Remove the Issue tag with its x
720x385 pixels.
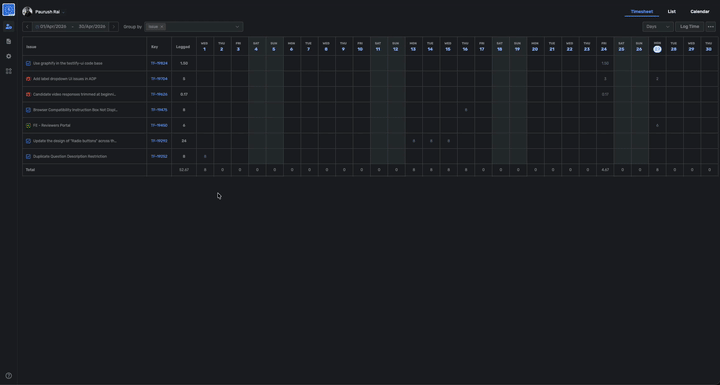pyautogui.click(x=162, y=27)
